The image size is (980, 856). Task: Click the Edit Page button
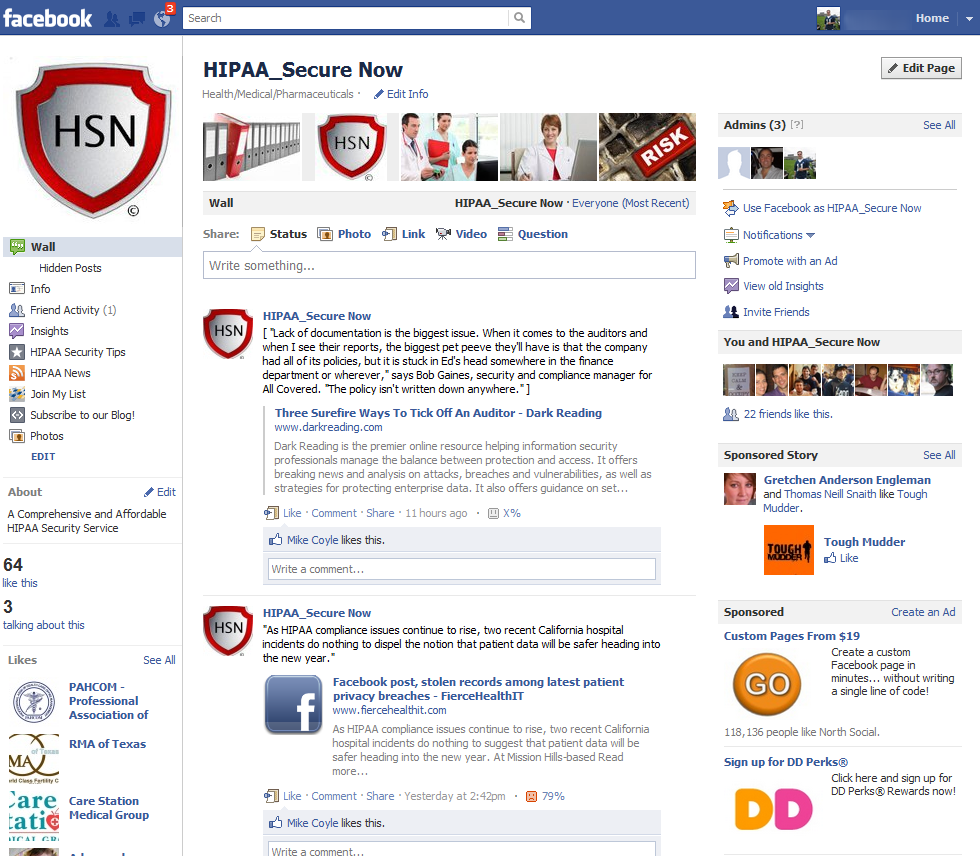(921, 68)
